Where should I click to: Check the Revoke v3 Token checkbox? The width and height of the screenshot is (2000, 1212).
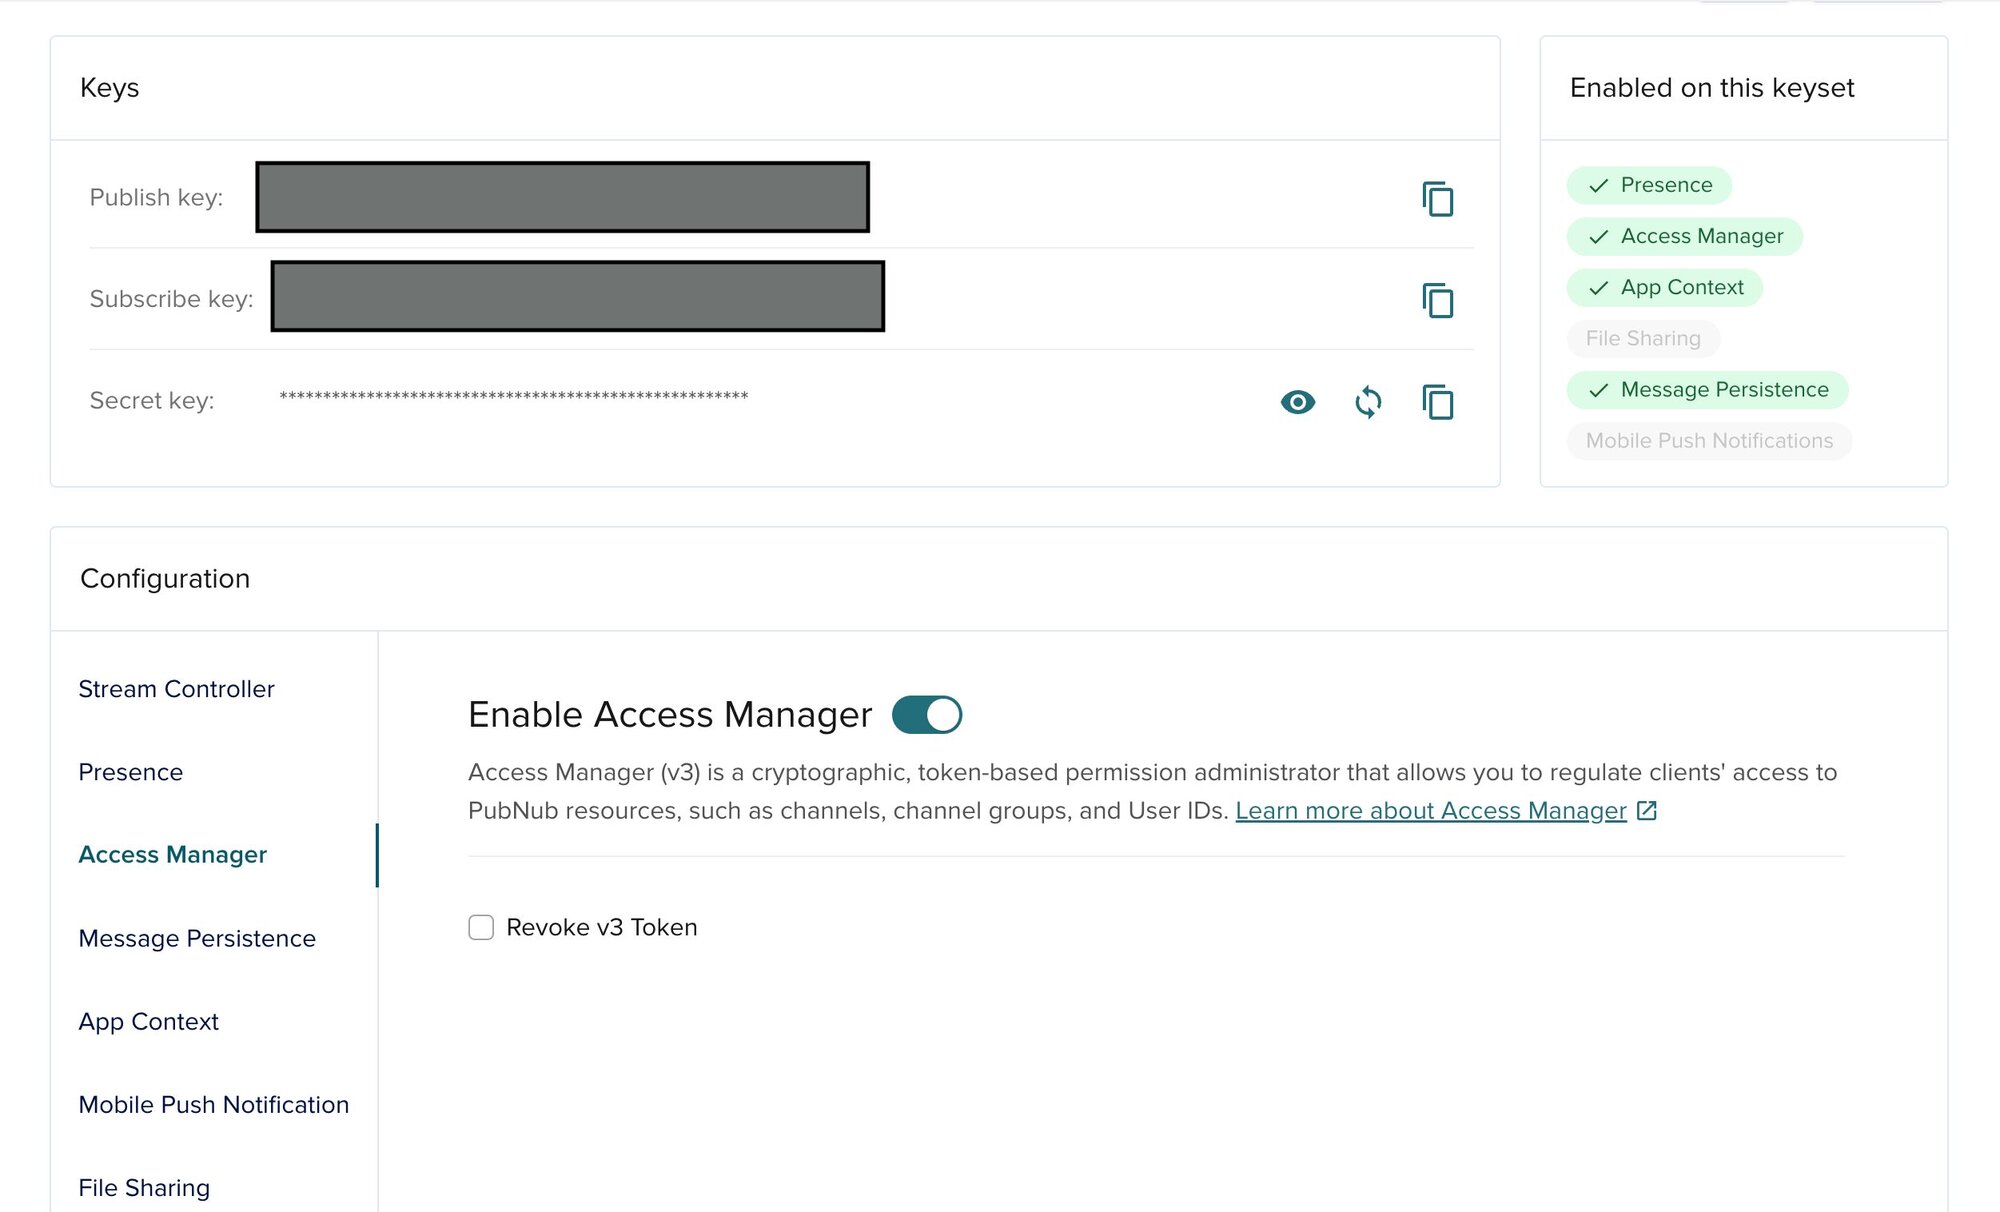481,927
